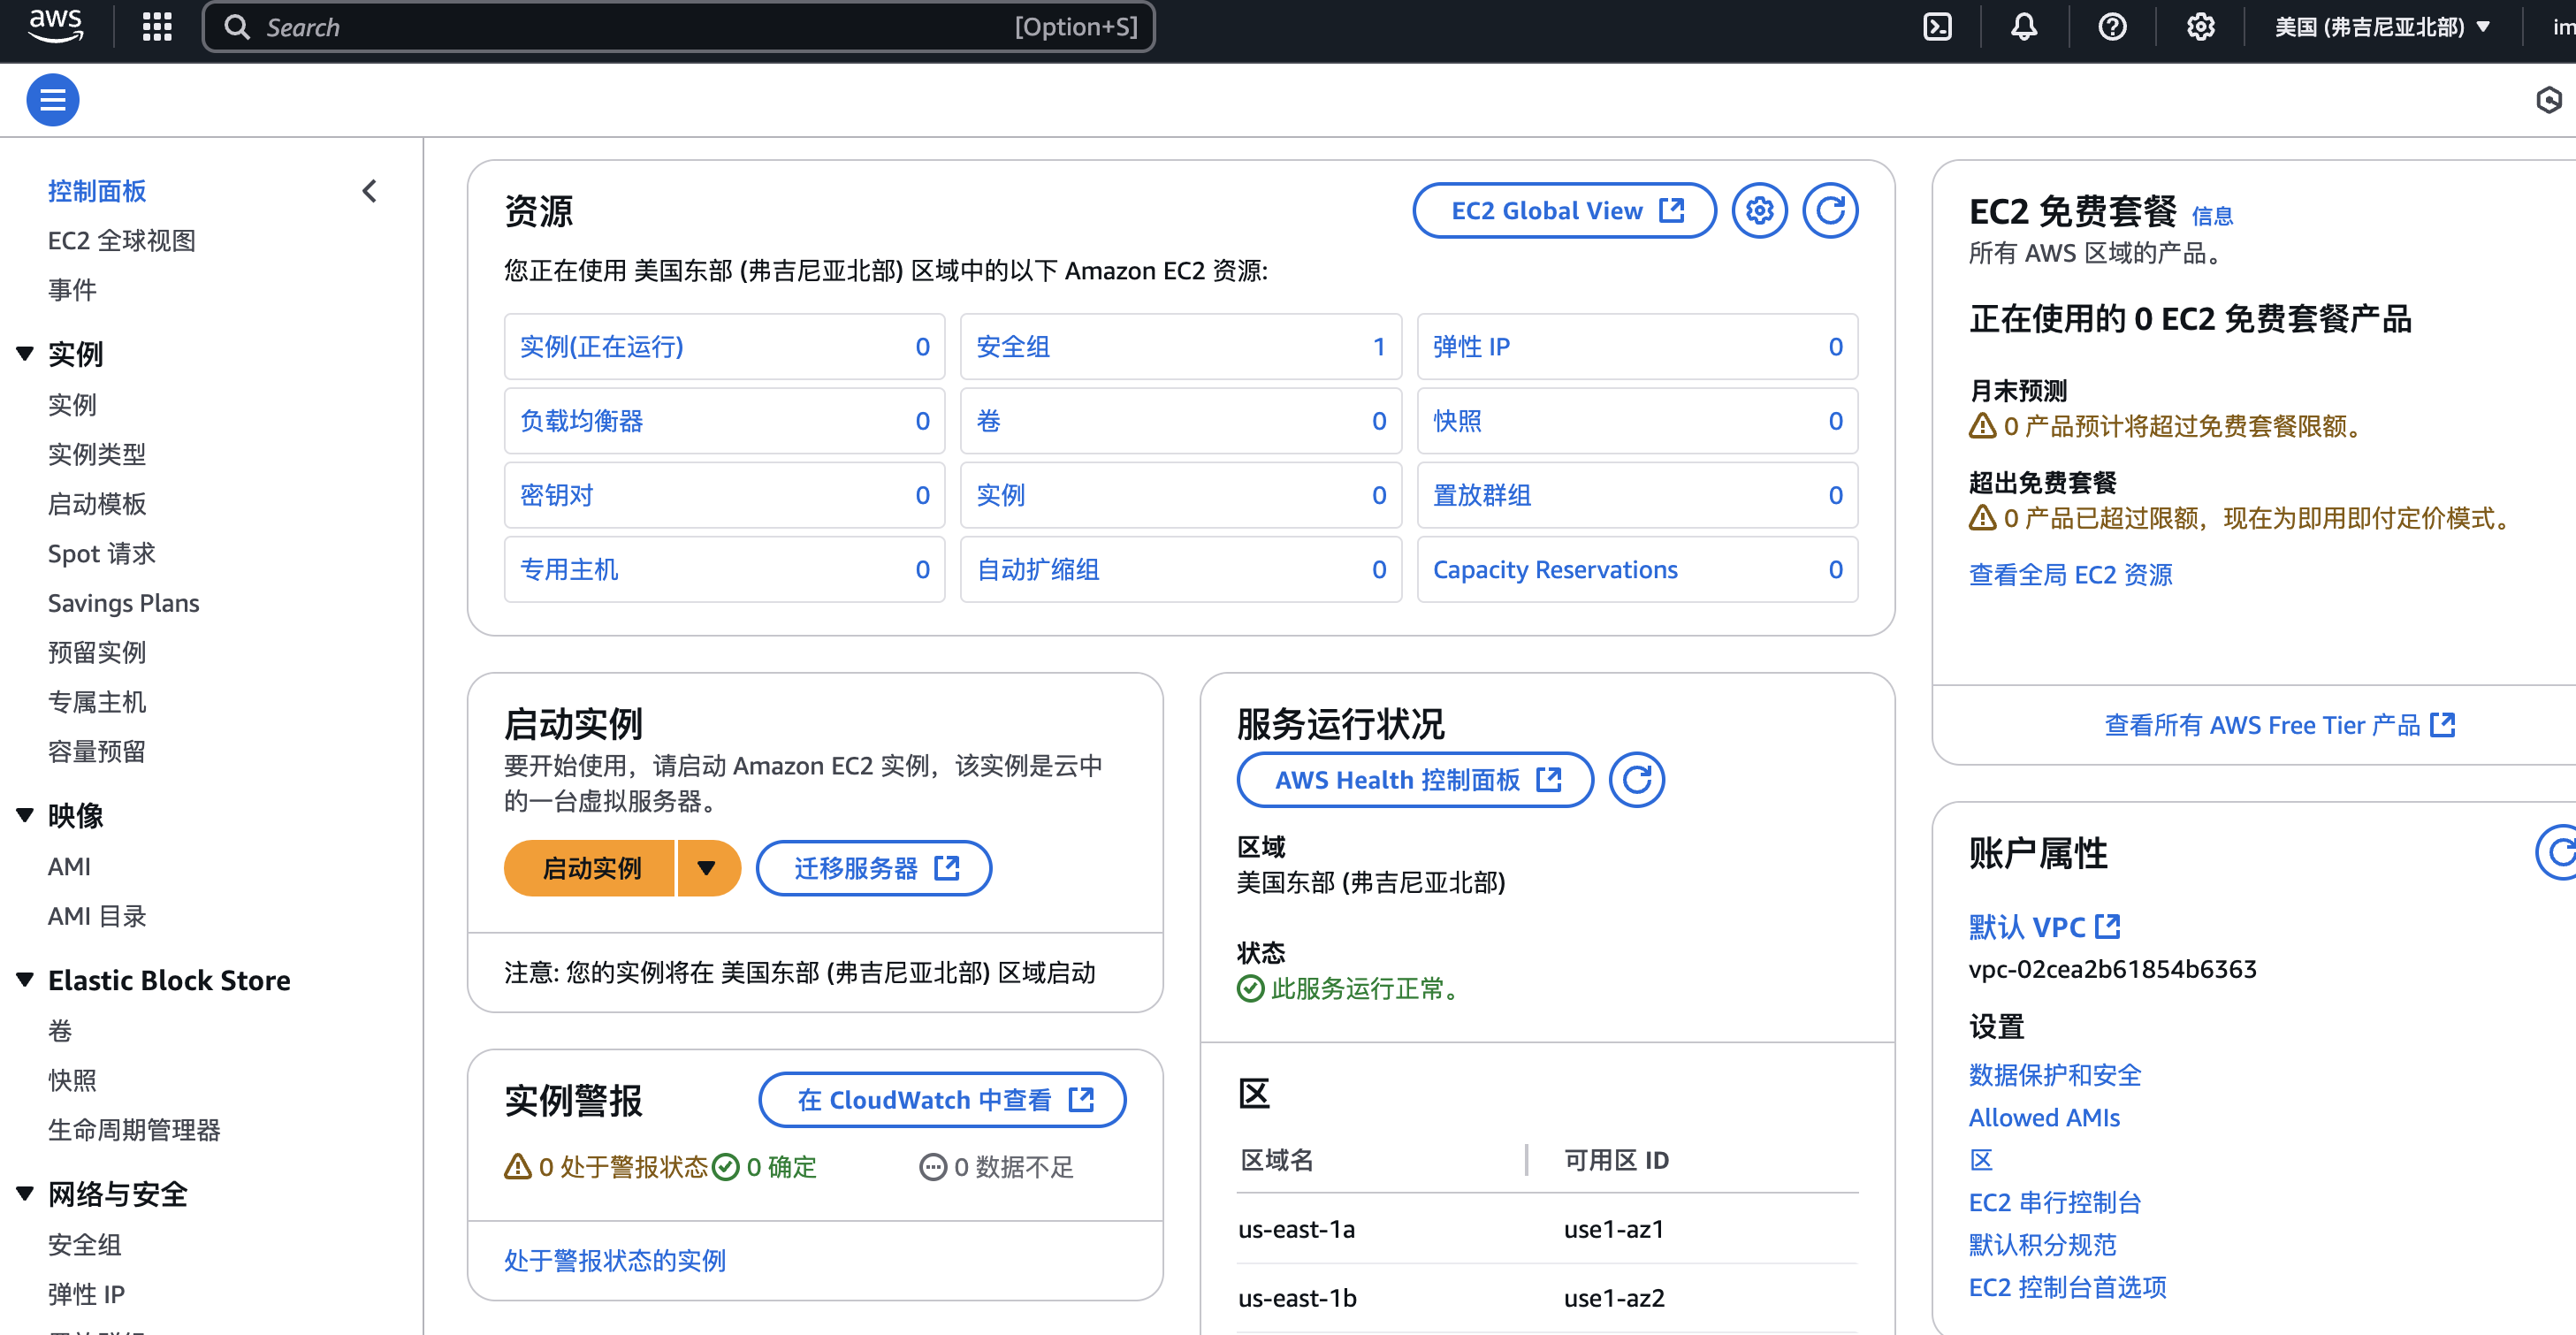This screenshot has width=2576, height=1335.
Task: Open the hexagon panel icon at top right
Action: pyautogui.click(x=2549, y=100)
